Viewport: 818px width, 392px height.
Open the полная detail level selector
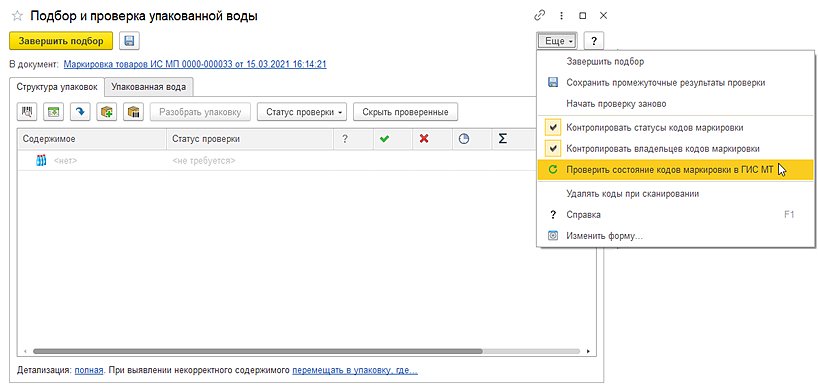(x=88, y=371)
